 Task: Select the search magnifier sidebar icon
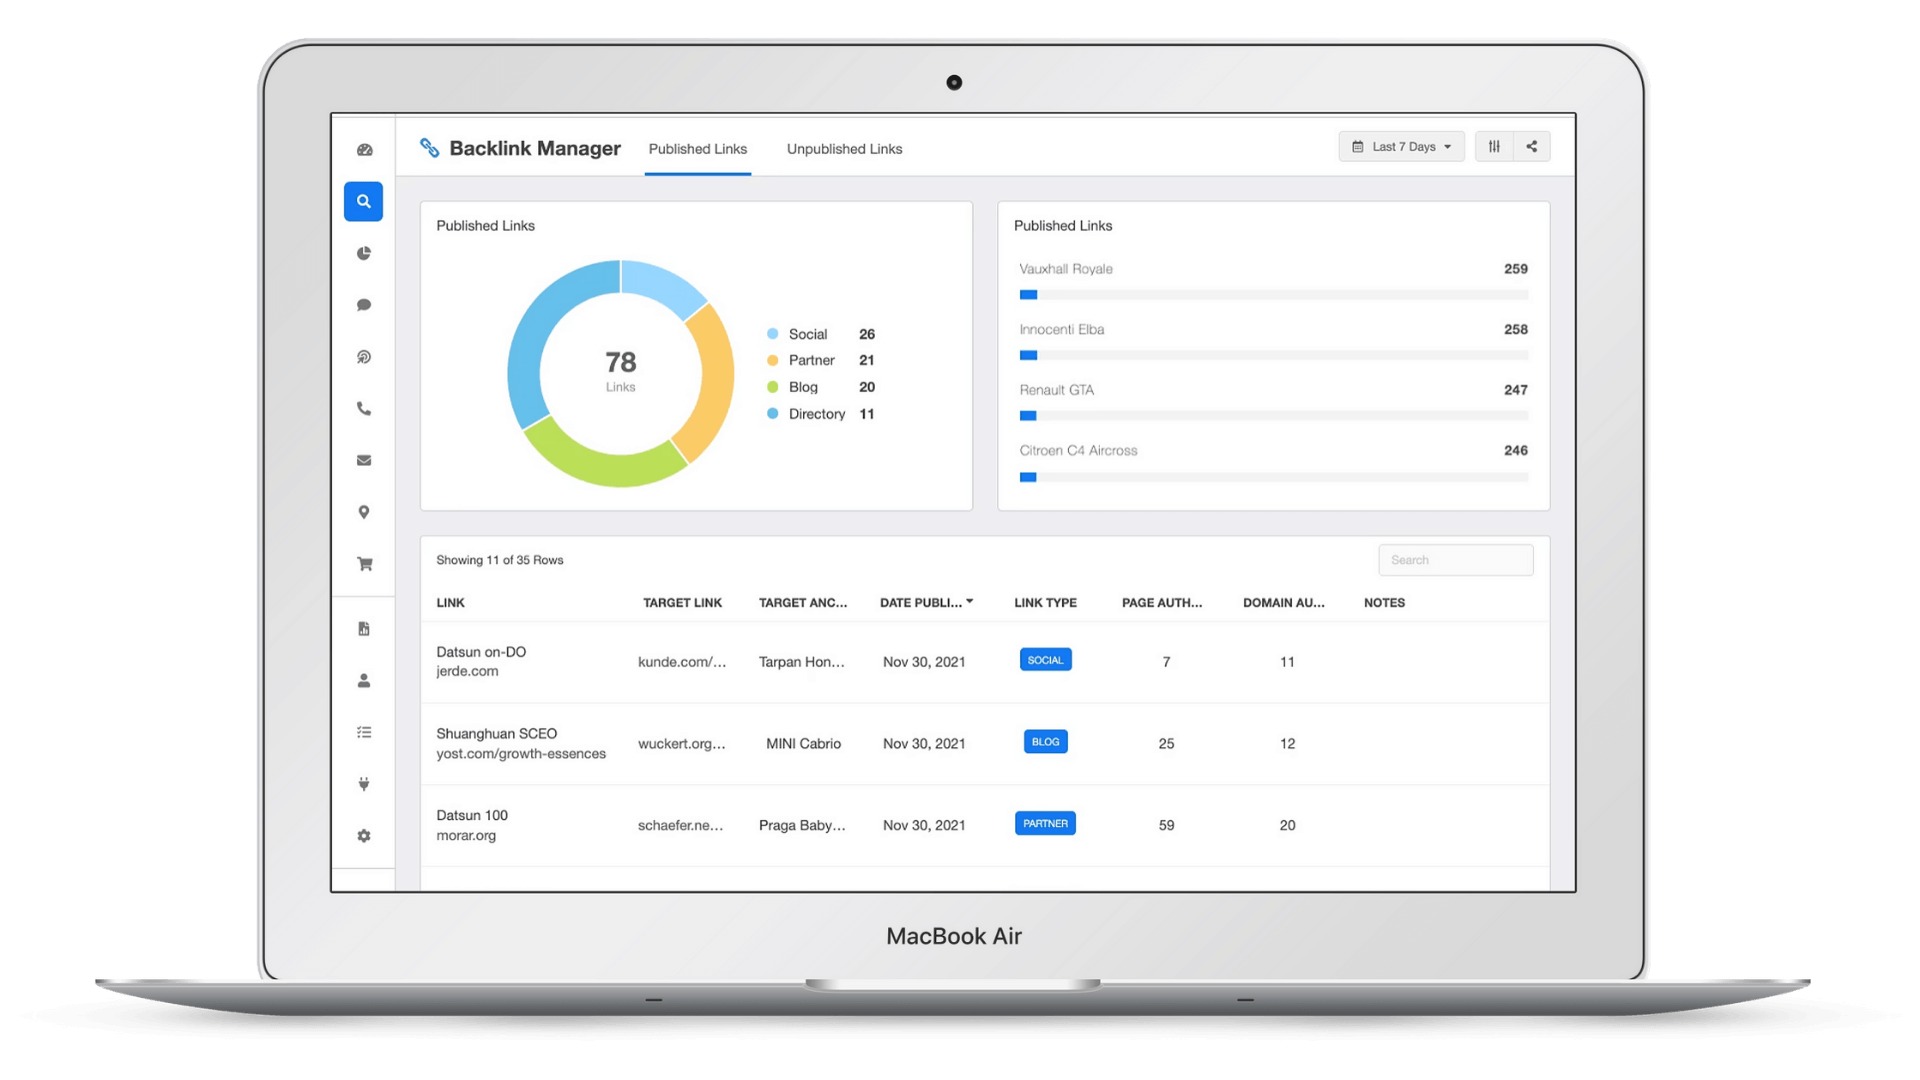[x=364, y=202]
